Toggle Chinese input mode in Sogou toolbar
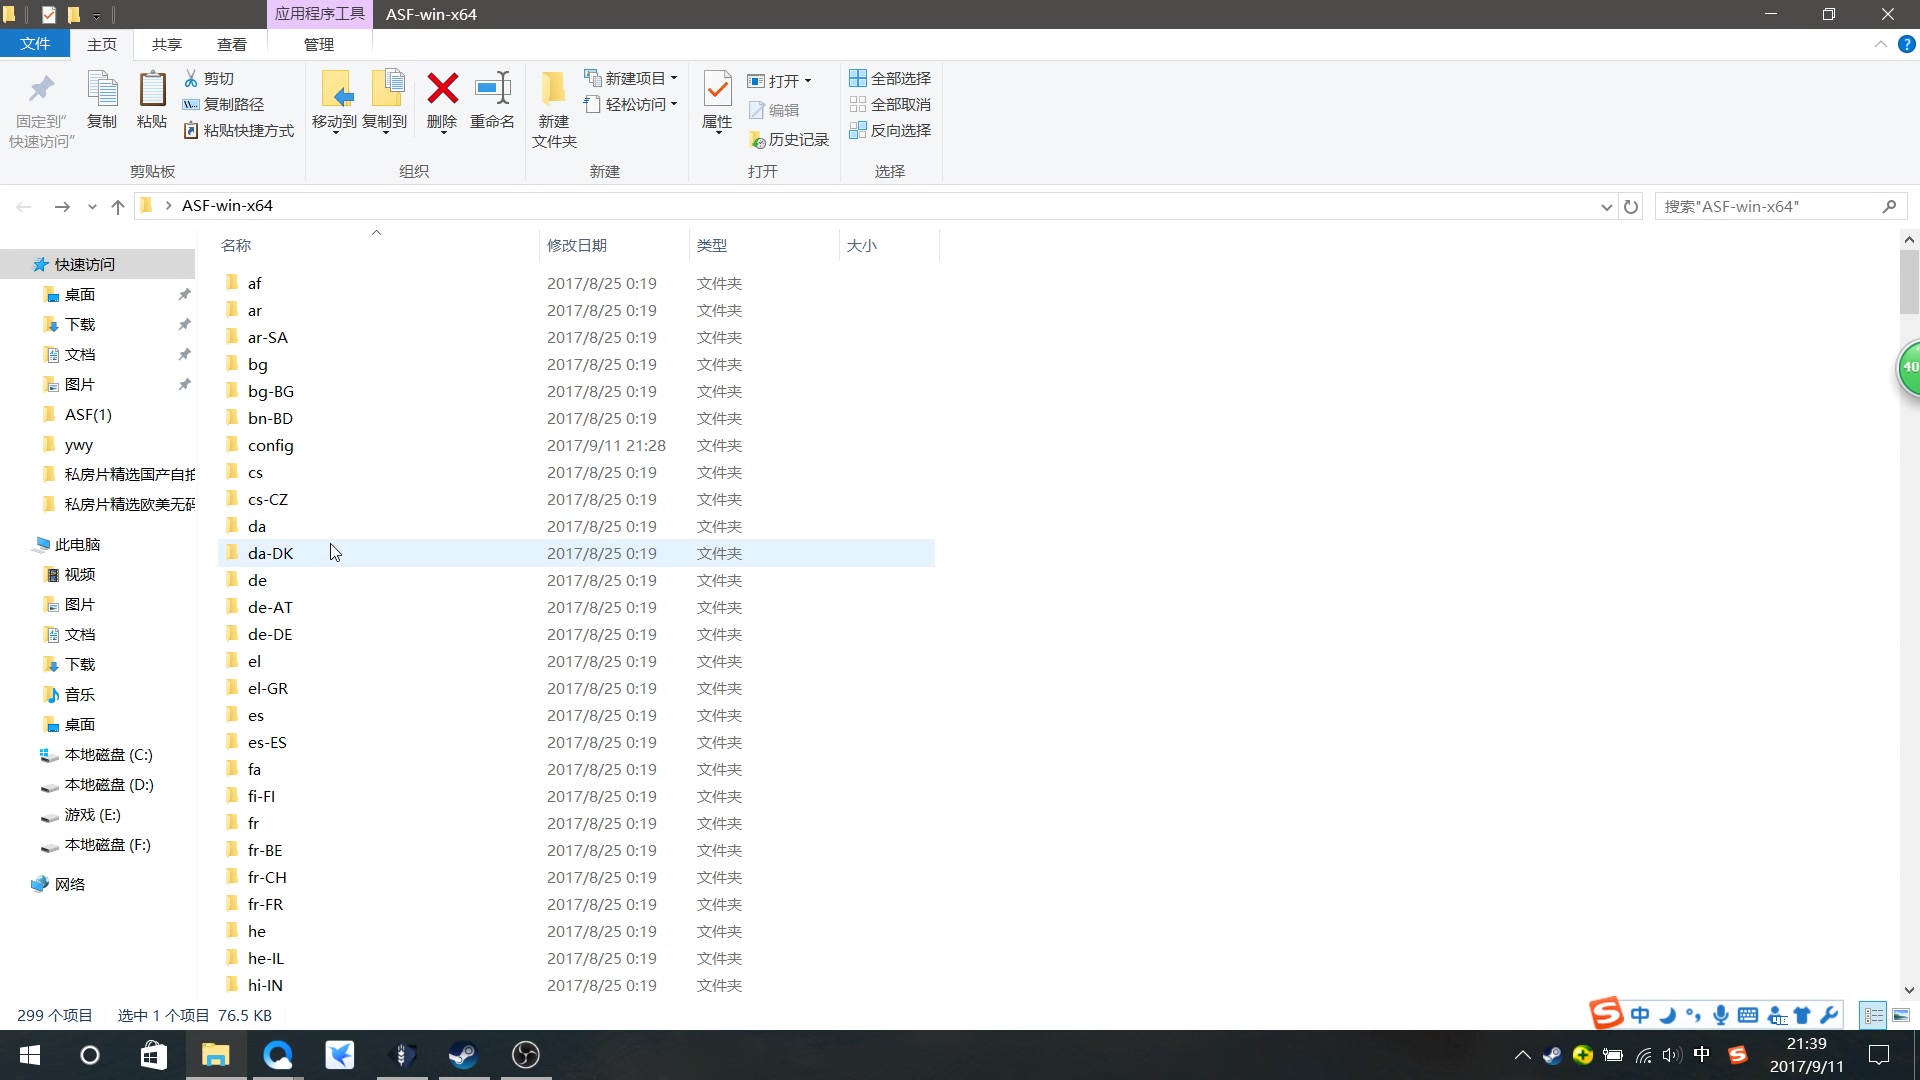The height and width of the screenshot is (1080, 1920). point(1640,1015)
